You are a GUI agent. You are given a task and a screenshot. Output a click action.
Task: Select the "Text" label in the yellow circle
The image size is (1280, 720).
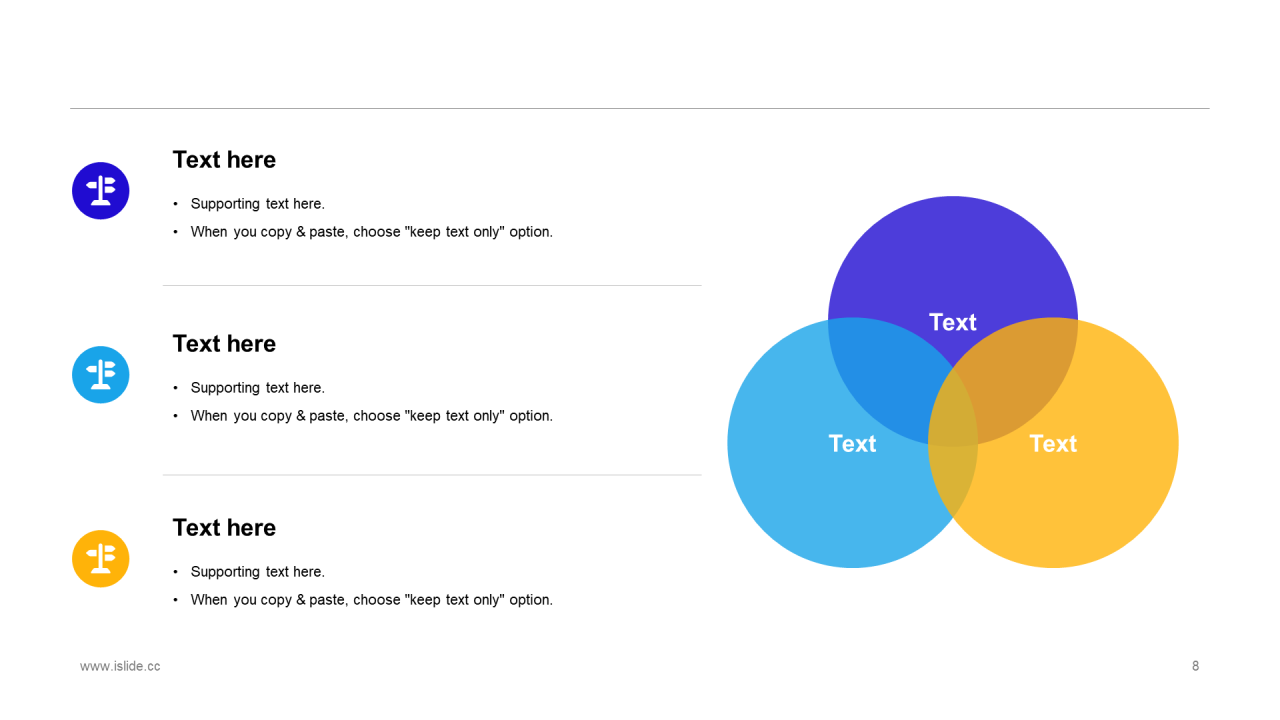1053,443
